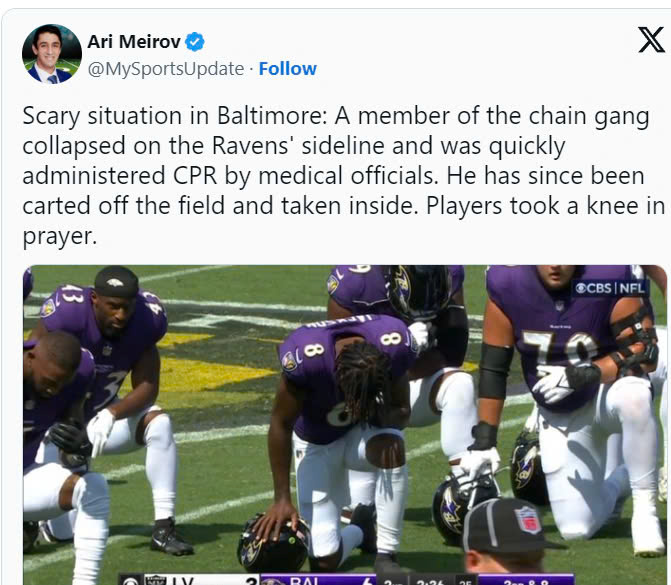Click the @MySportsUpdate handle
The image size is (671, 585).
tap(166, 68)
